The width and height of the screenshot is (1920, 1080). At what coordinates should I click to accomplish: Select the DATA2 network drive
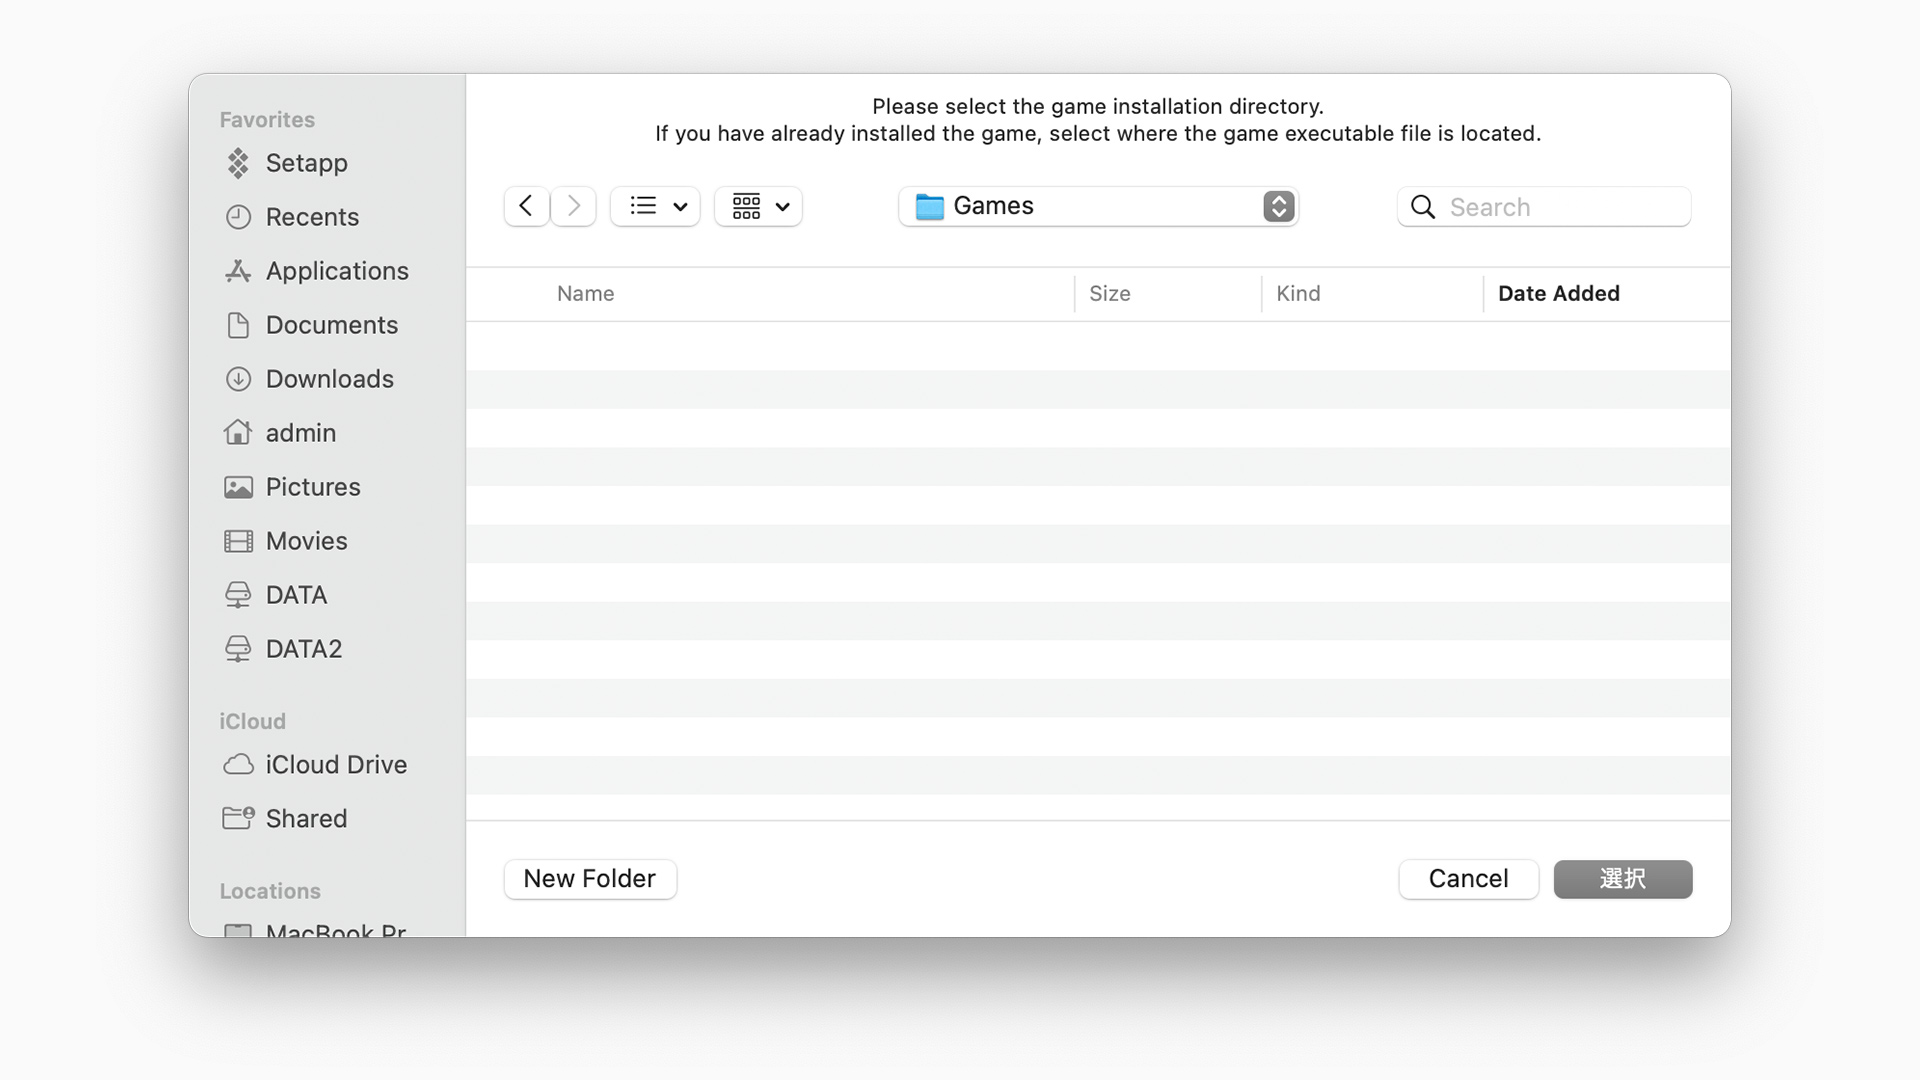coord(303,649)
